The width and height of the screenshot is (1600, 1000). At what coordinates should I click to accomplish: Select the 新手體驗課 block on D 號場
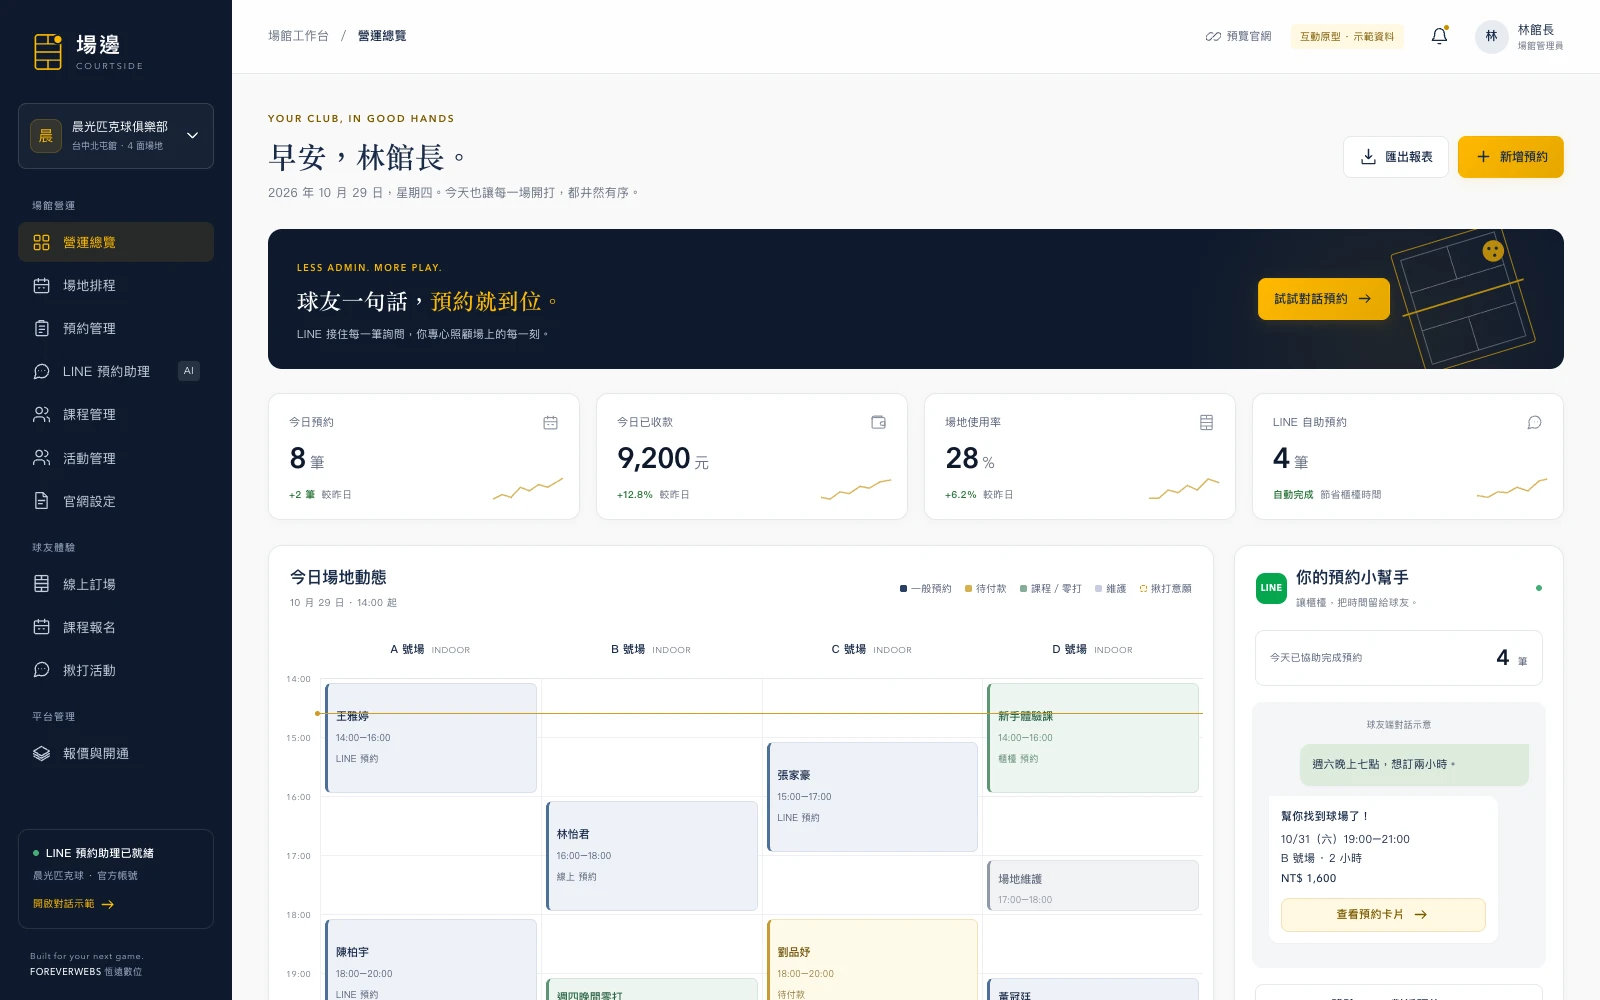point(1093,738)
